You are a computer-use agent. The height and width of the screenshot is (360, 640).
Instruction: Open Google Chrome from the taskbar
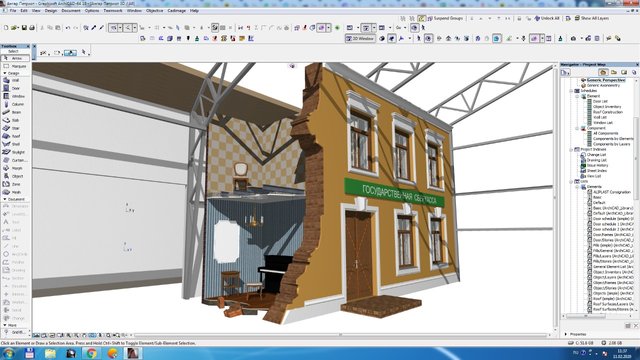[x=91, y=353]
